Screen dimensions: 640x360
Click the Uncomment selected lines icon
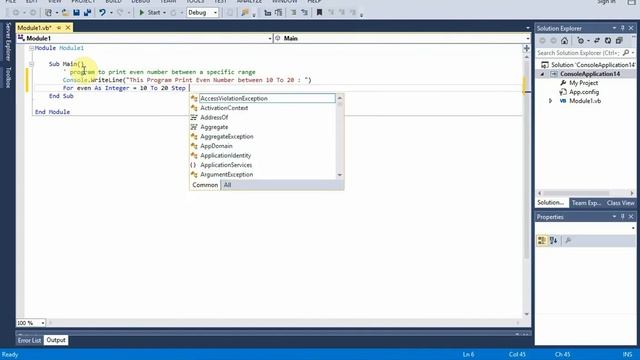tap(304, 13)
